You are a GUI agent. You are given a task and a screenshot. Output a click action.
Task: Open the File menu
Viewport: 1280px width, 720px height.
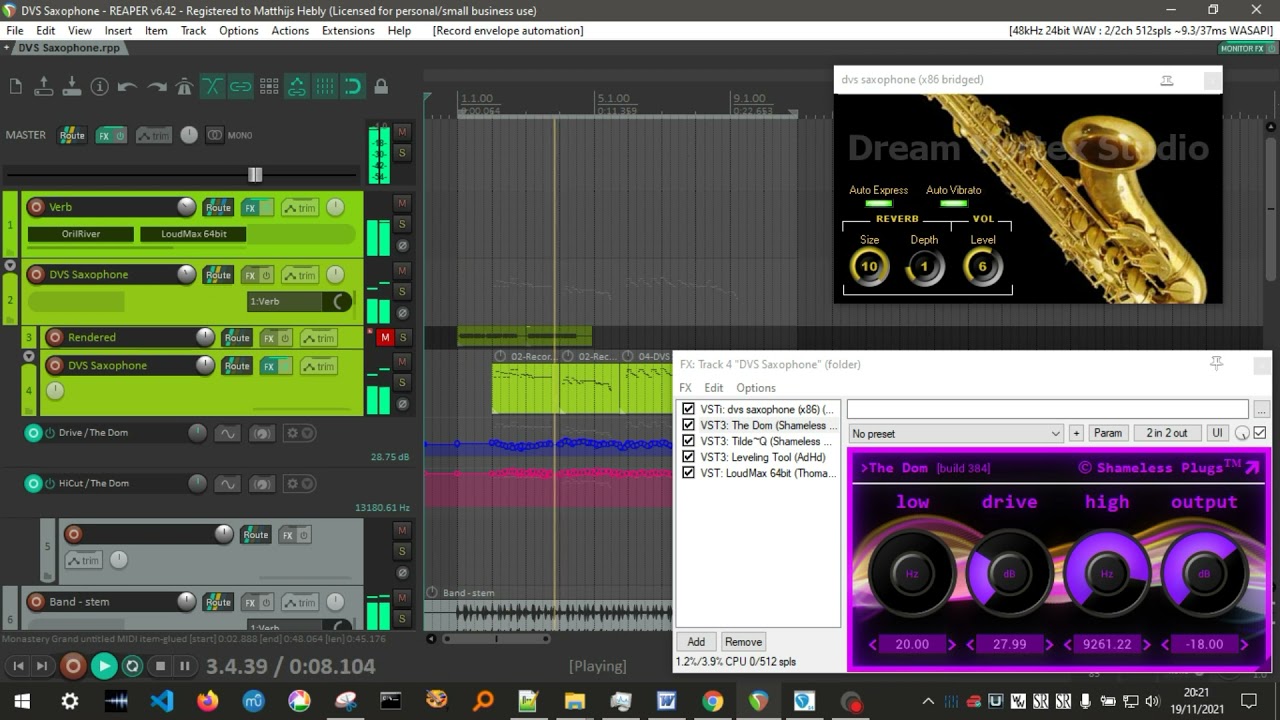(15, 31)
